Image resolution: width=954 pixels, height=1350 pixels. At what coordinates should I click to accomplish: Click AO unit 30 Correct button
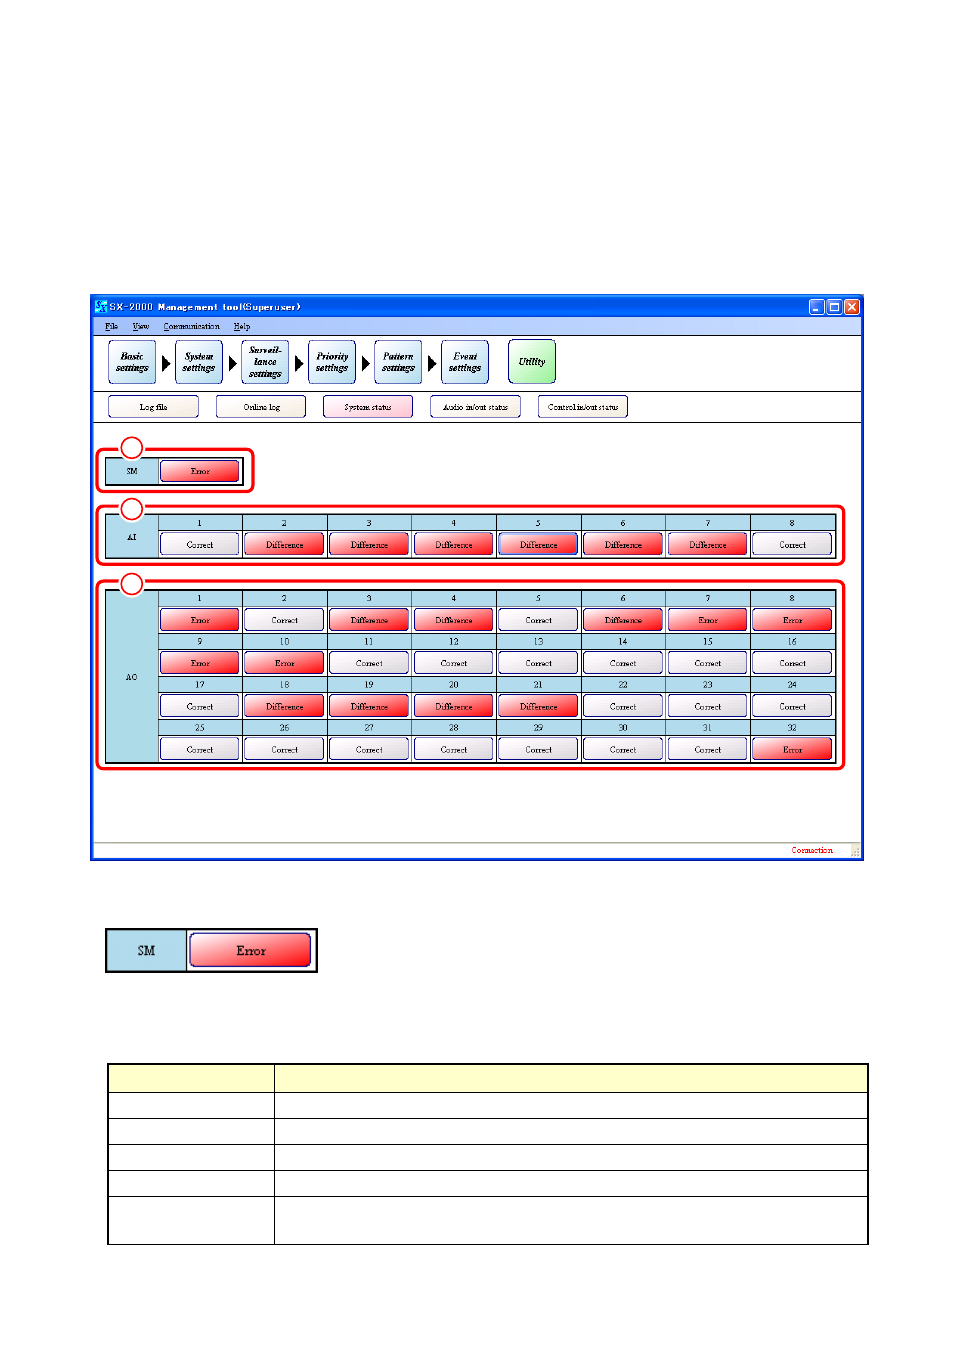tap(623, 749)
